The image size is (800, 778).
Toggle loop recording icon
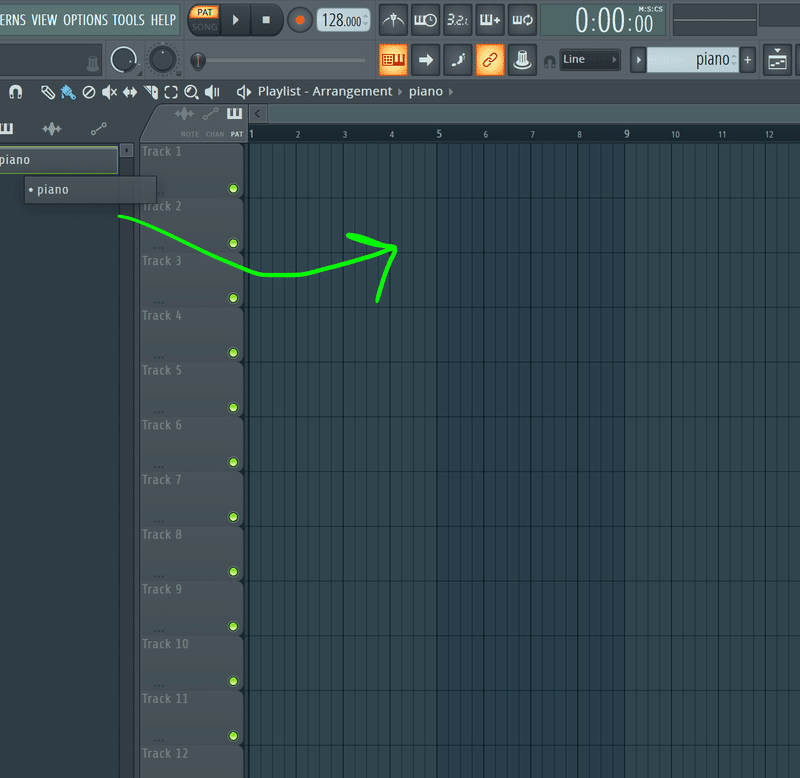pos(522,20)
